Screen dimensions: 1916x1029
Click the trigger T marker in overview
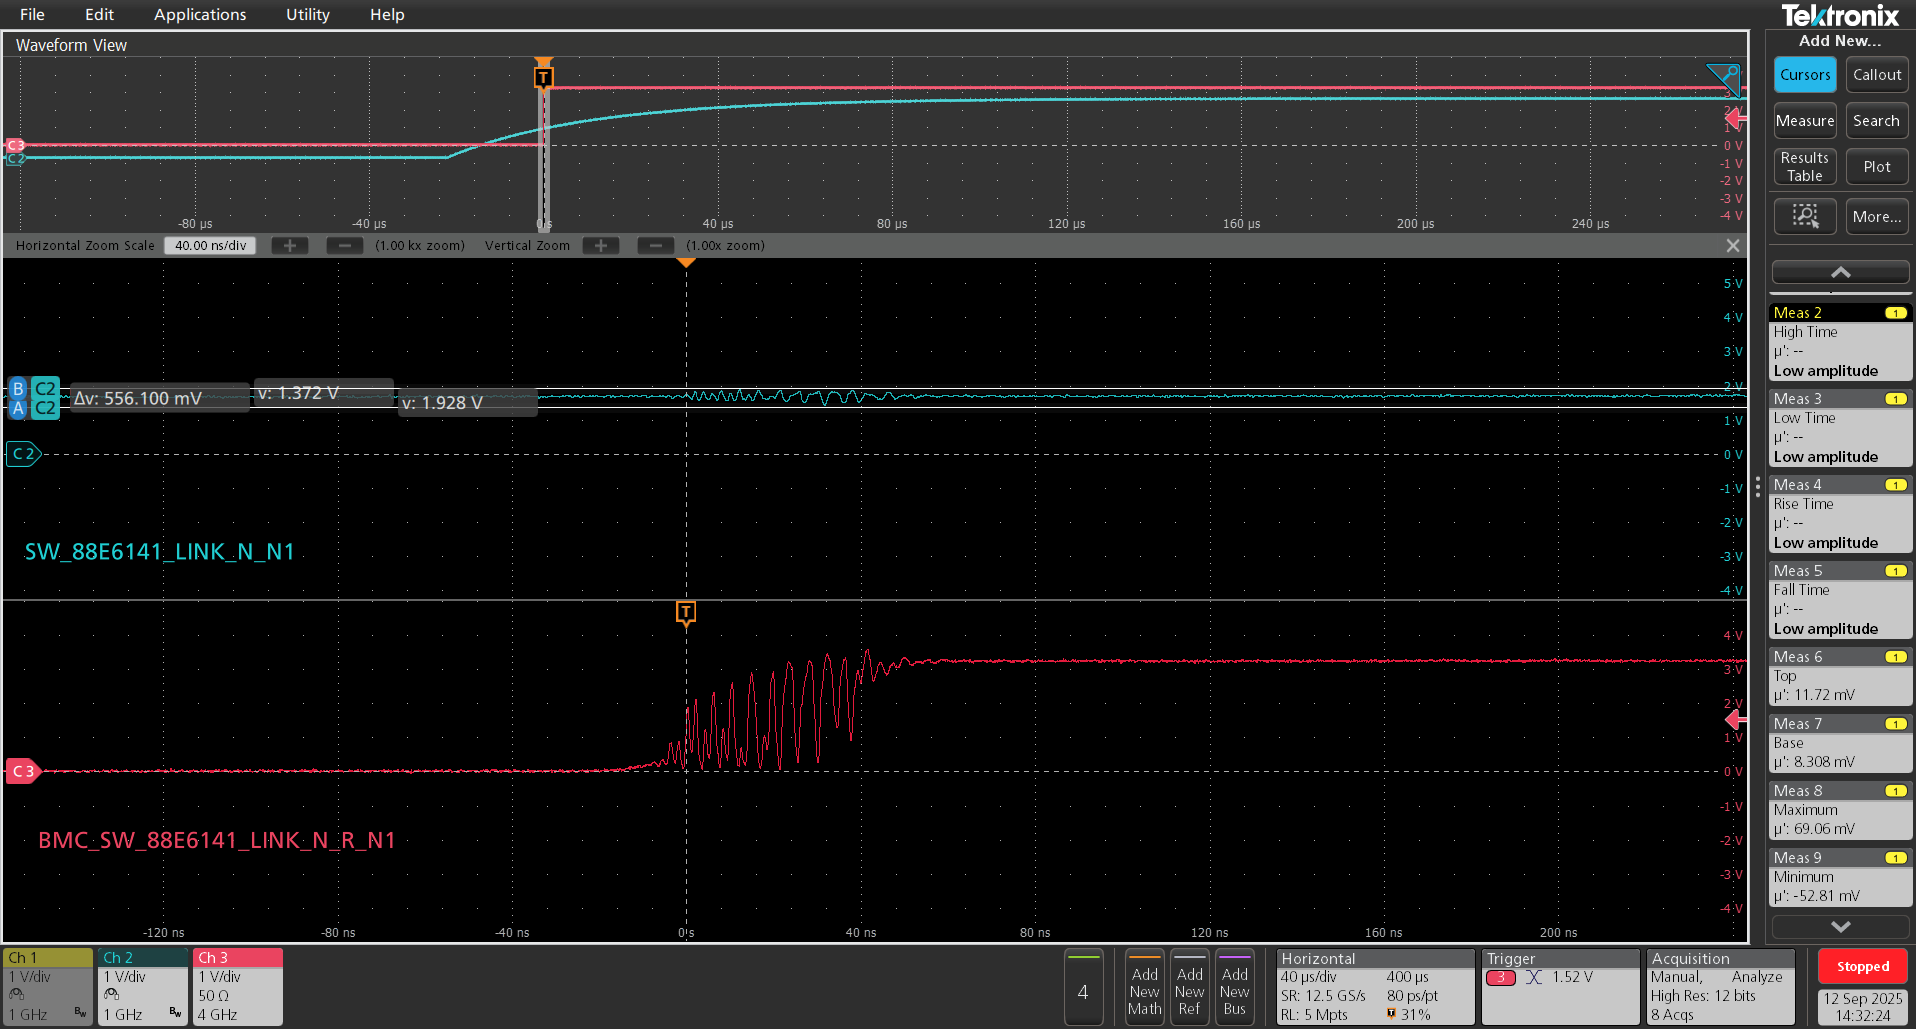[x=543, y=77]
